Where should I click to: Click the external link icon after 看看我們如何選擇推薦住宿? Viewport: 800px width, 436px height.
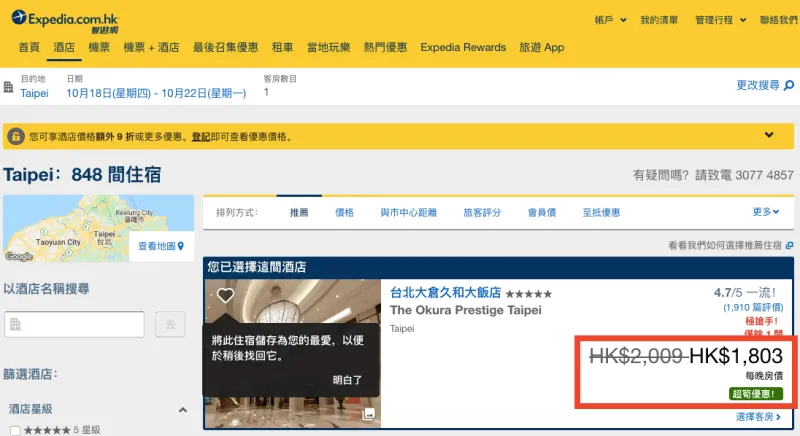click(789, 245)
